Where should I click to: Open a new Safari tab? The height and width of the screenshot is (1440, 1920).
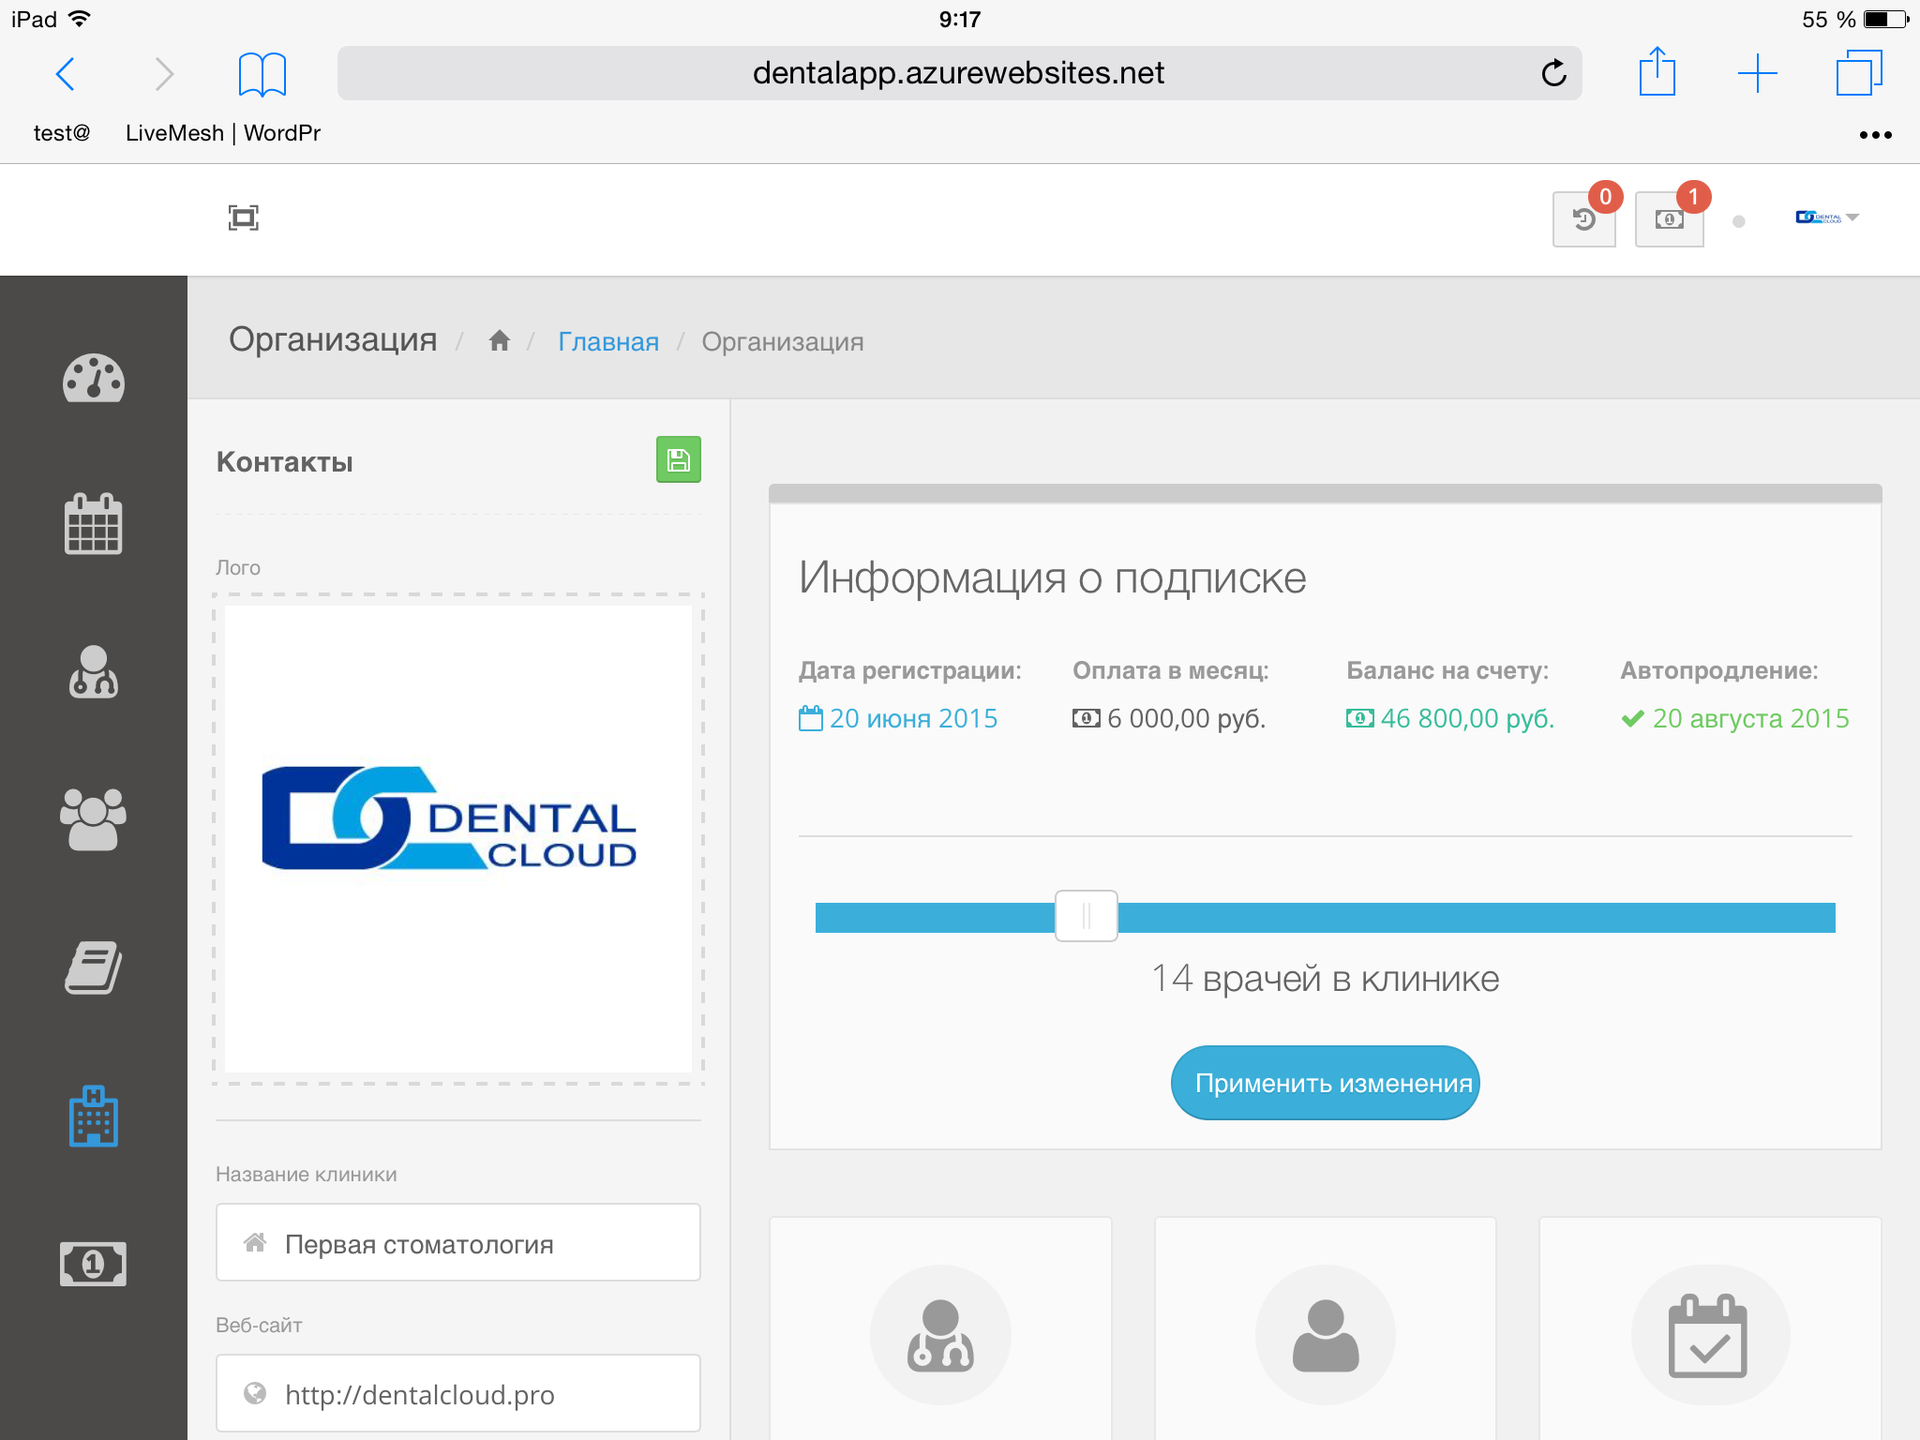coord(1757,73)
